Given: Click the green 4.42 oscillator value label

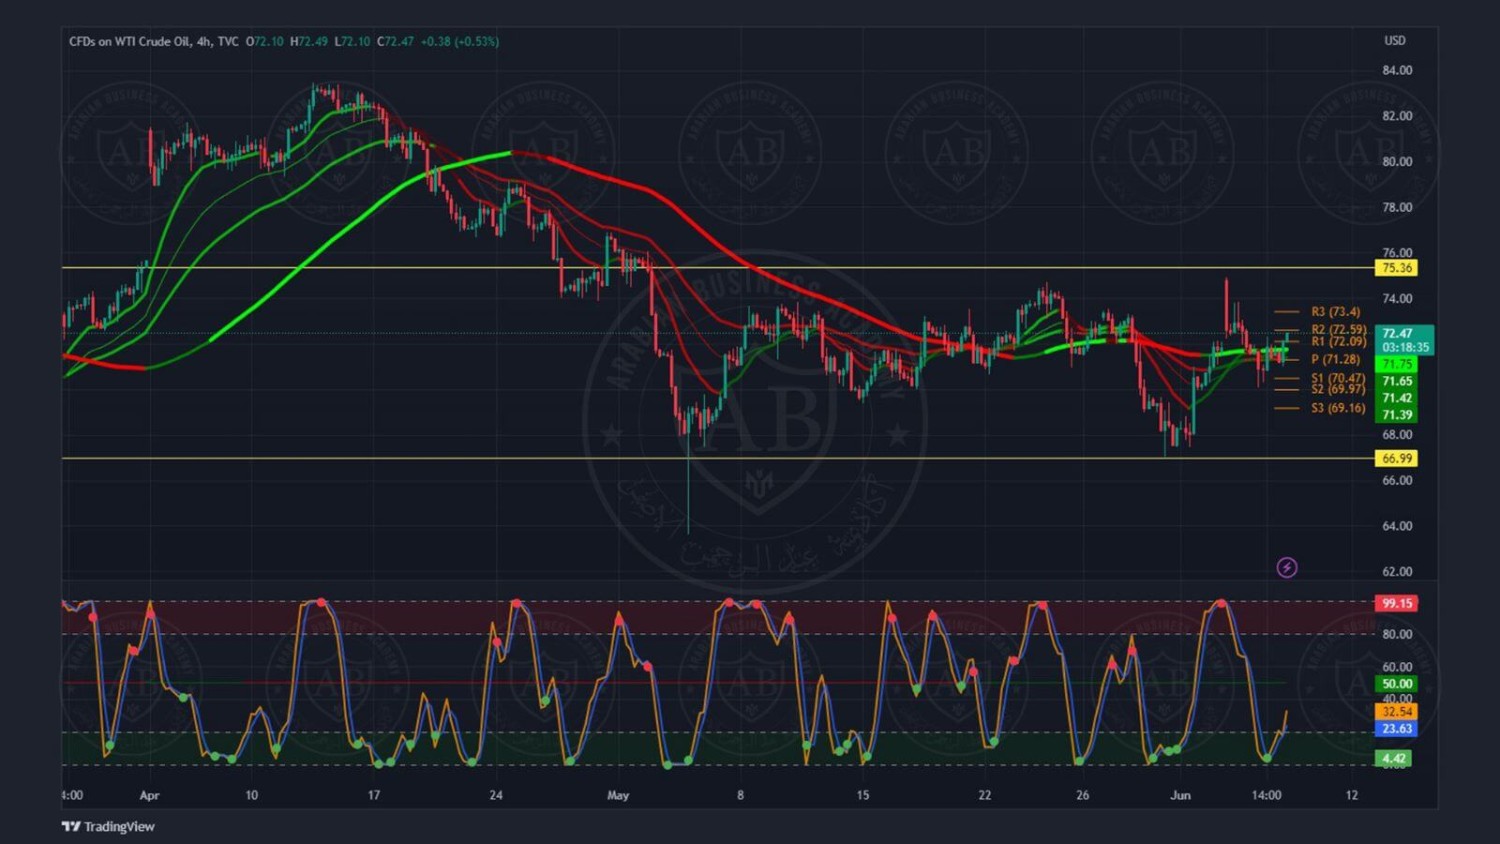Looking at the screenshot, I should click(x=1394, y=759).
